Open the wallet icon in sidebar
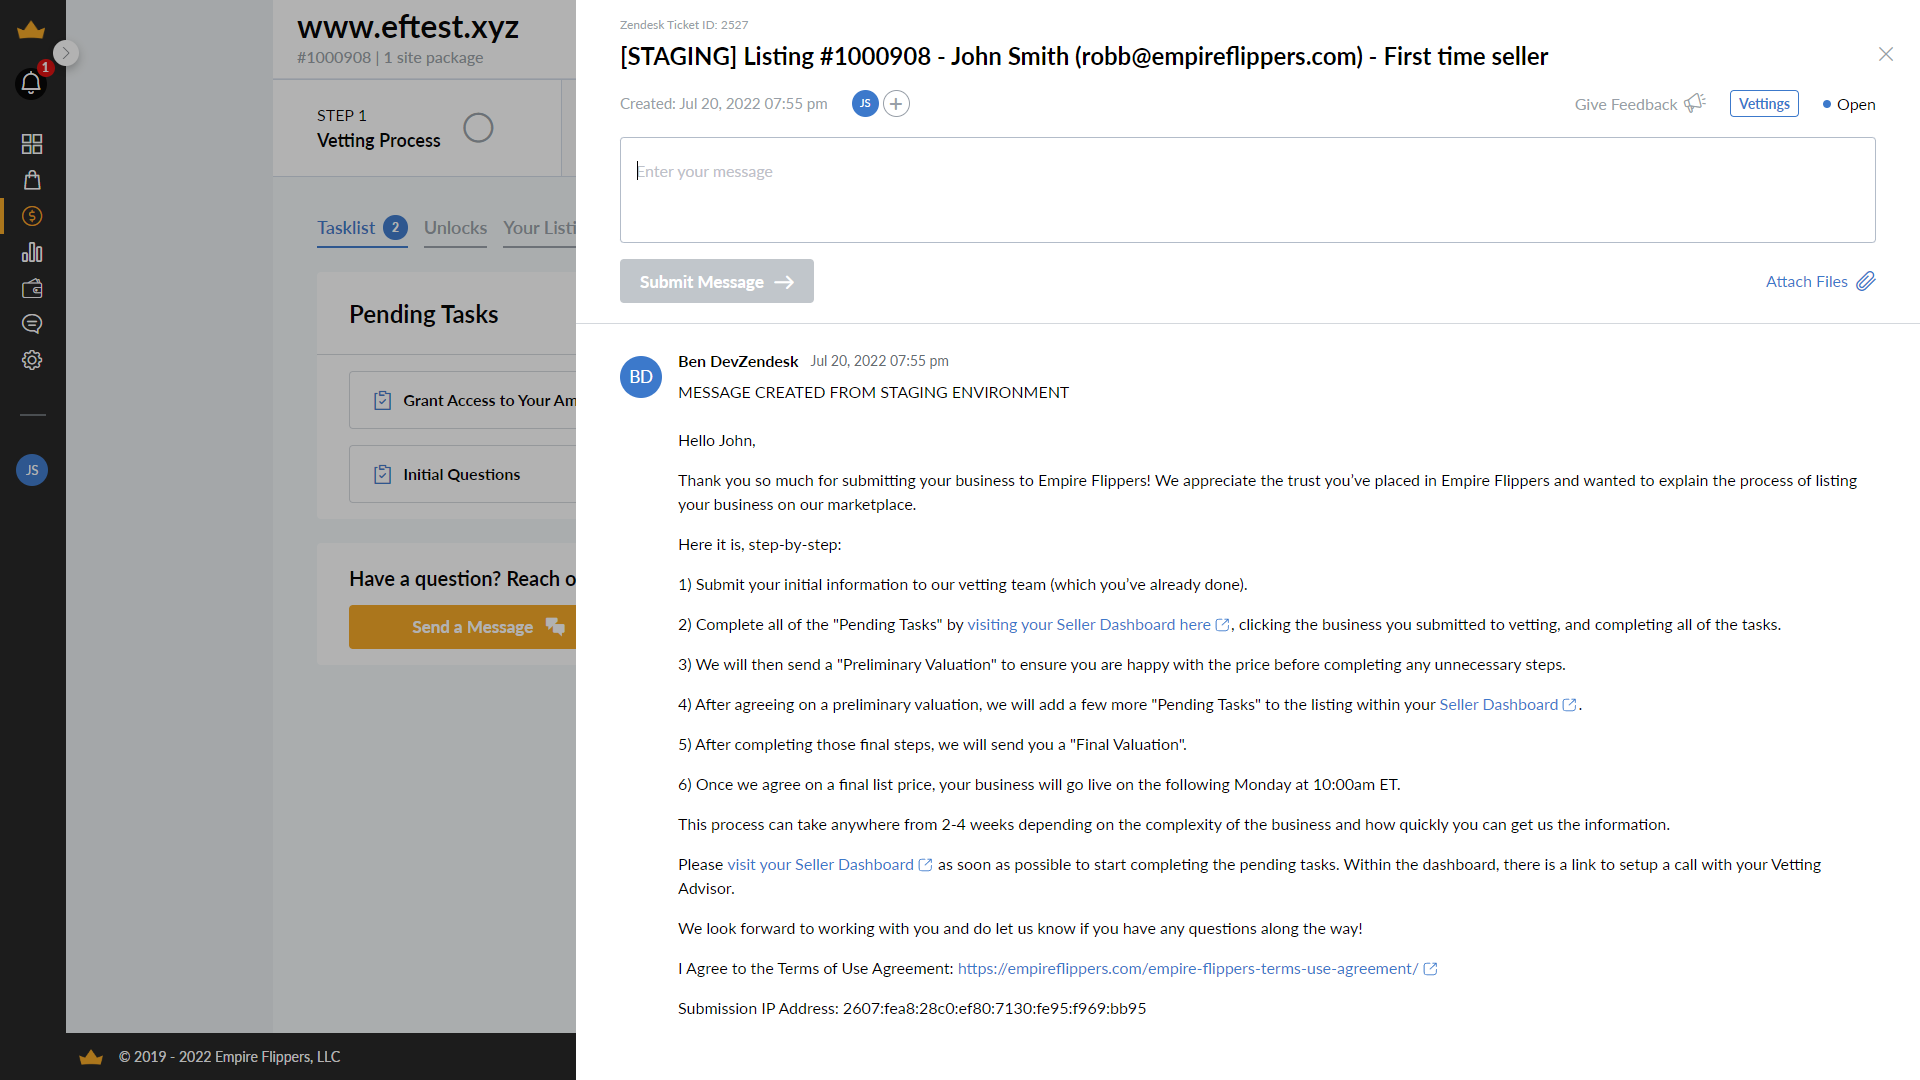 point(32,288)
